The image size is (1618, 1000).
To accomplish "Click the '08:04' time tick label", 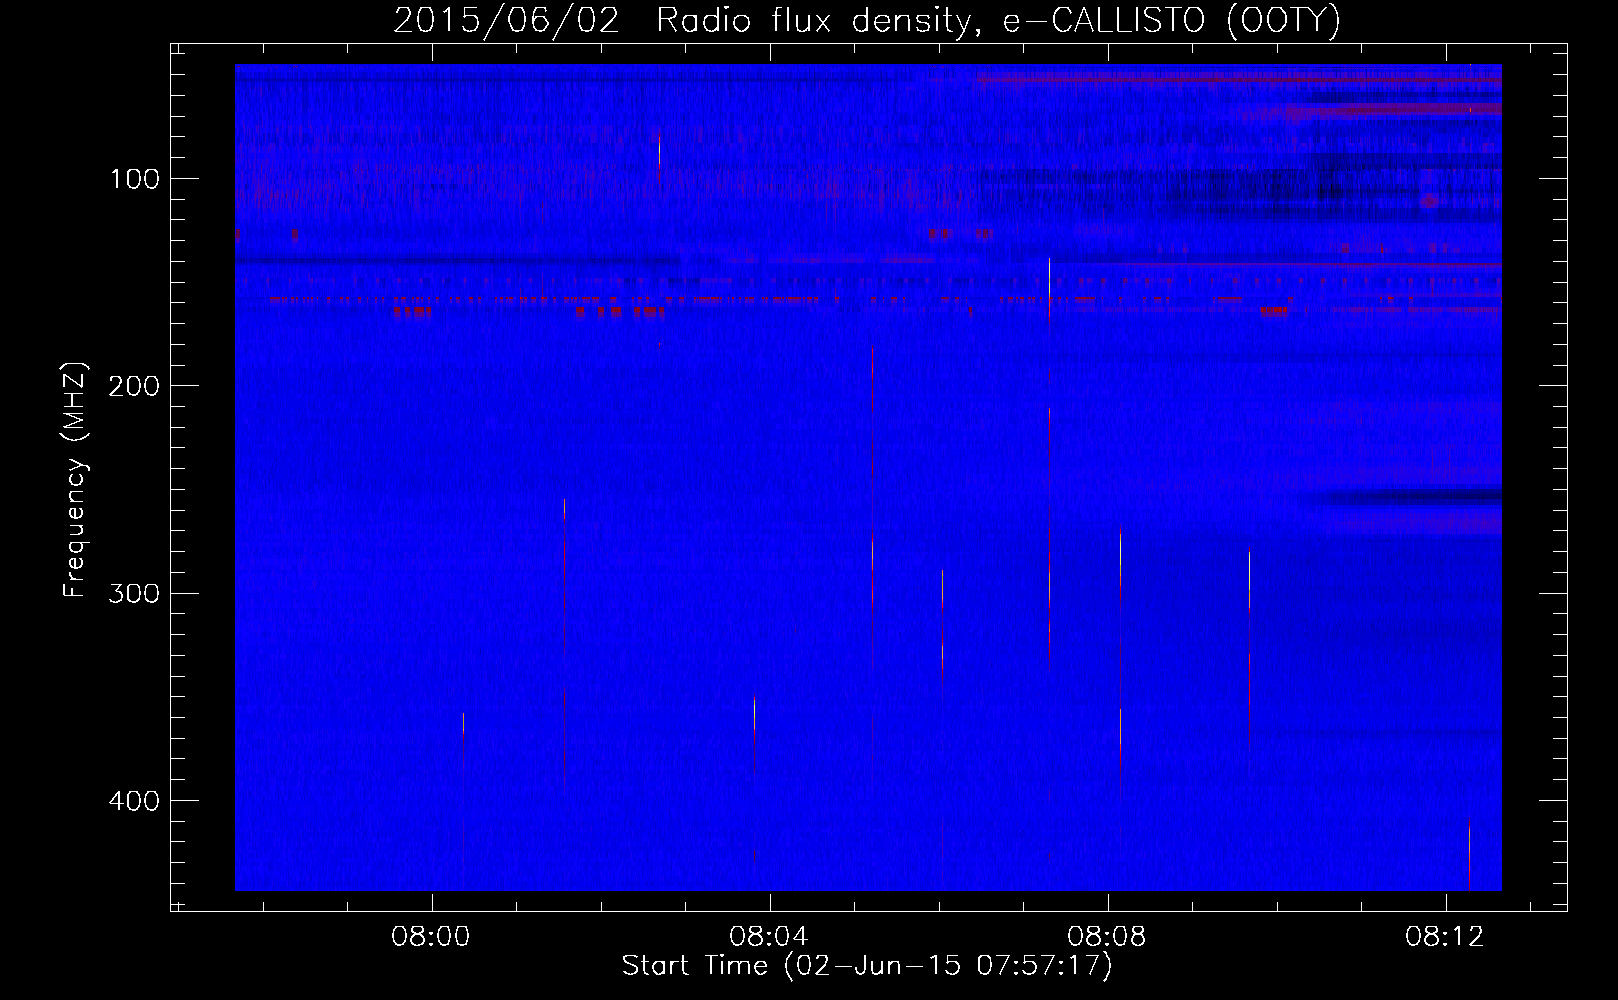I will click(x=769, y=937).
